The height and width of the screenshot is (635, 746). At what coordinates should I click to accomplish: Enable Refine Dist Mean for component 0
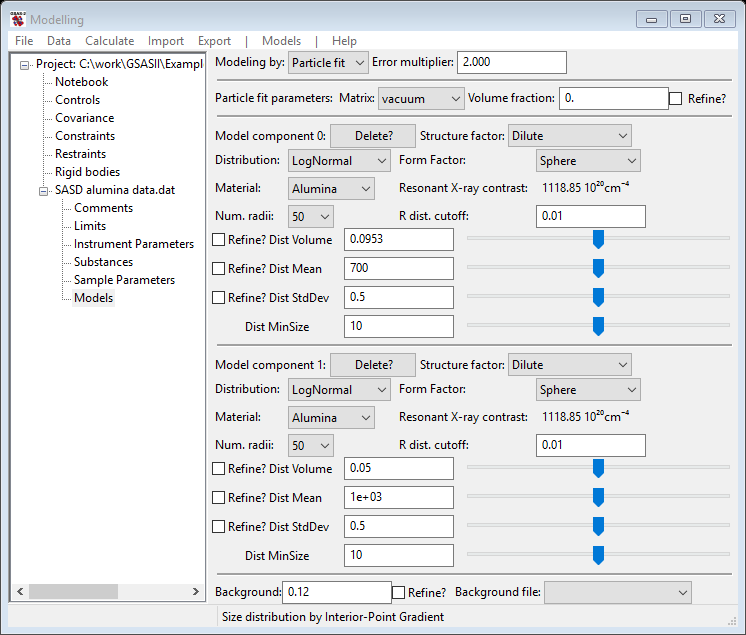point(218,269)
